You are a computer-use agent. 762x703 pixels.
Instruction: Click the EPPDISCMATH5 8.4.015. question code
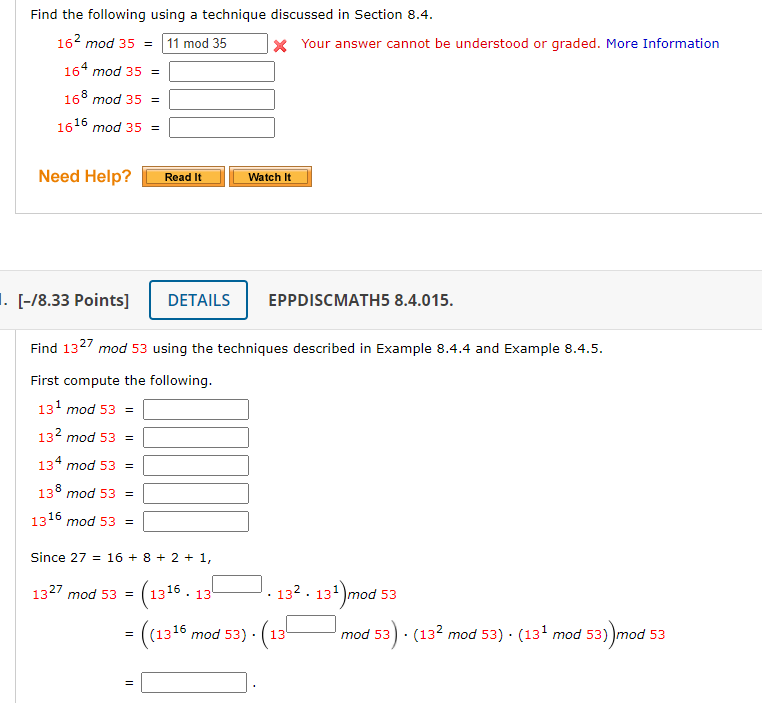click(361, 300)
